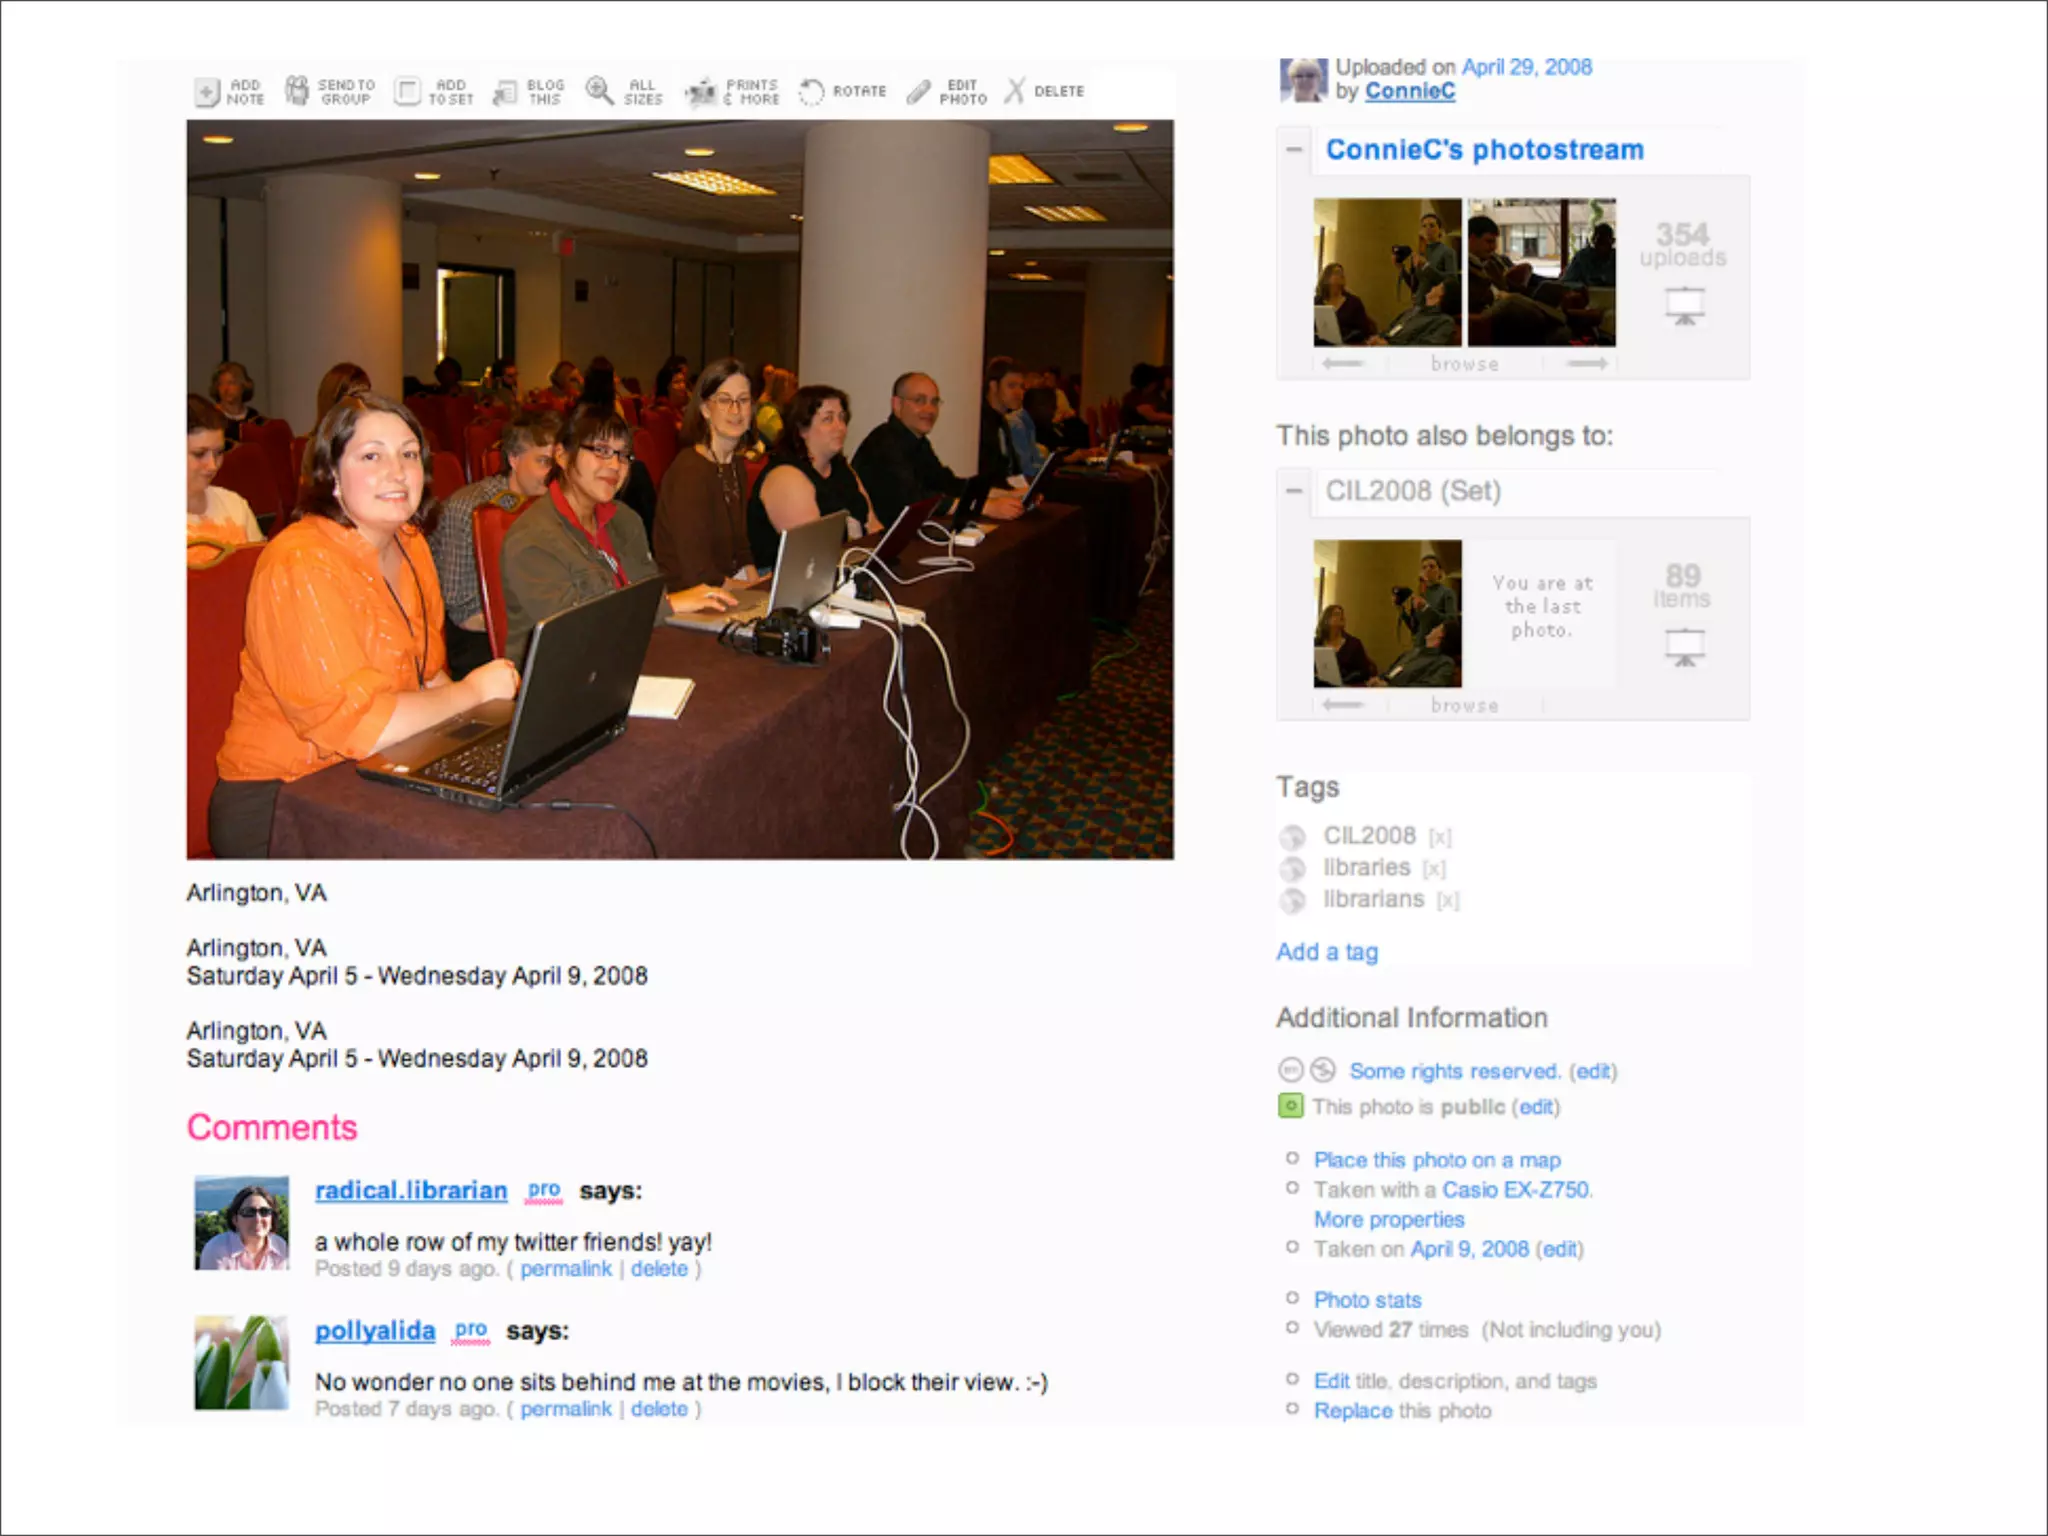Open Photo stats link
Screen dimensions: 2048x1536
pos(1367,1300)
